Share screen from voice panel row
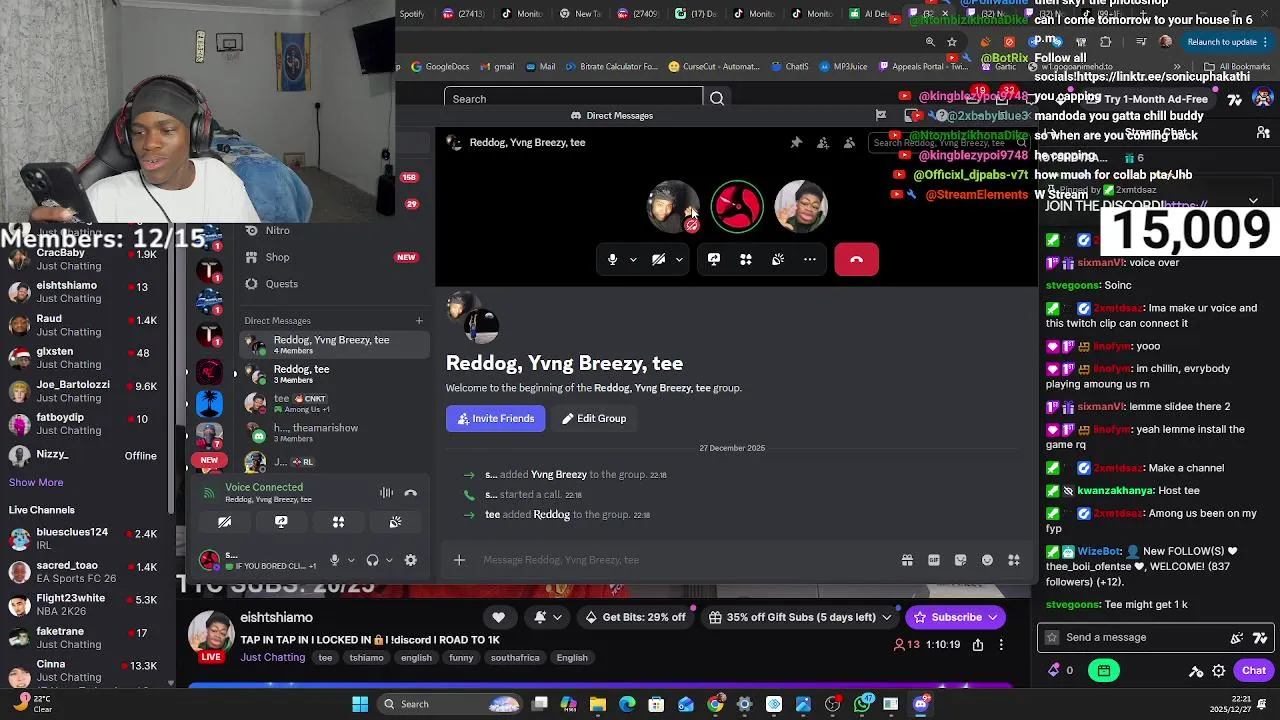The image size is (1280, 720). click(281, 522)
